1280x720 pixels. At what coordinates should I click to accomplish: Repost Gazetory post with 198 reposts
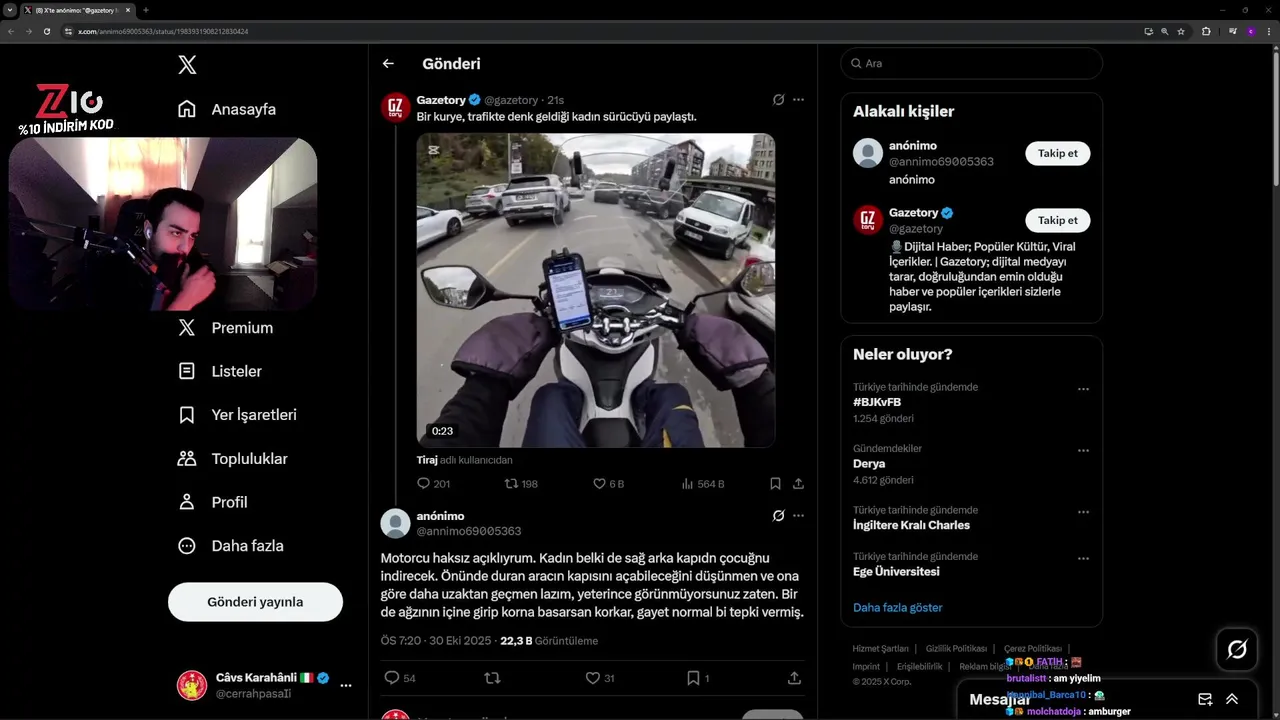[x=521, y=484]
